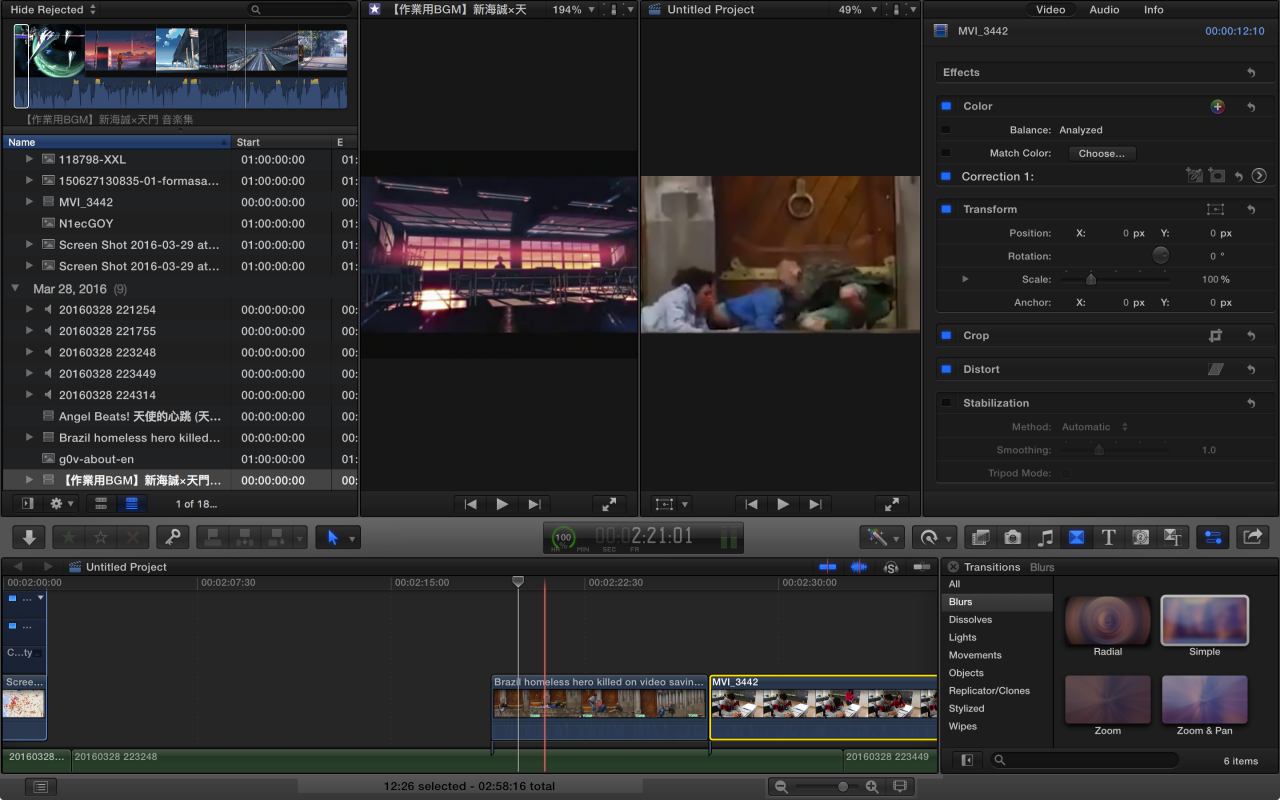This screenshot has height=800, width=1280.
Task: Open the Retime speed menu
Action: (935, 537)
